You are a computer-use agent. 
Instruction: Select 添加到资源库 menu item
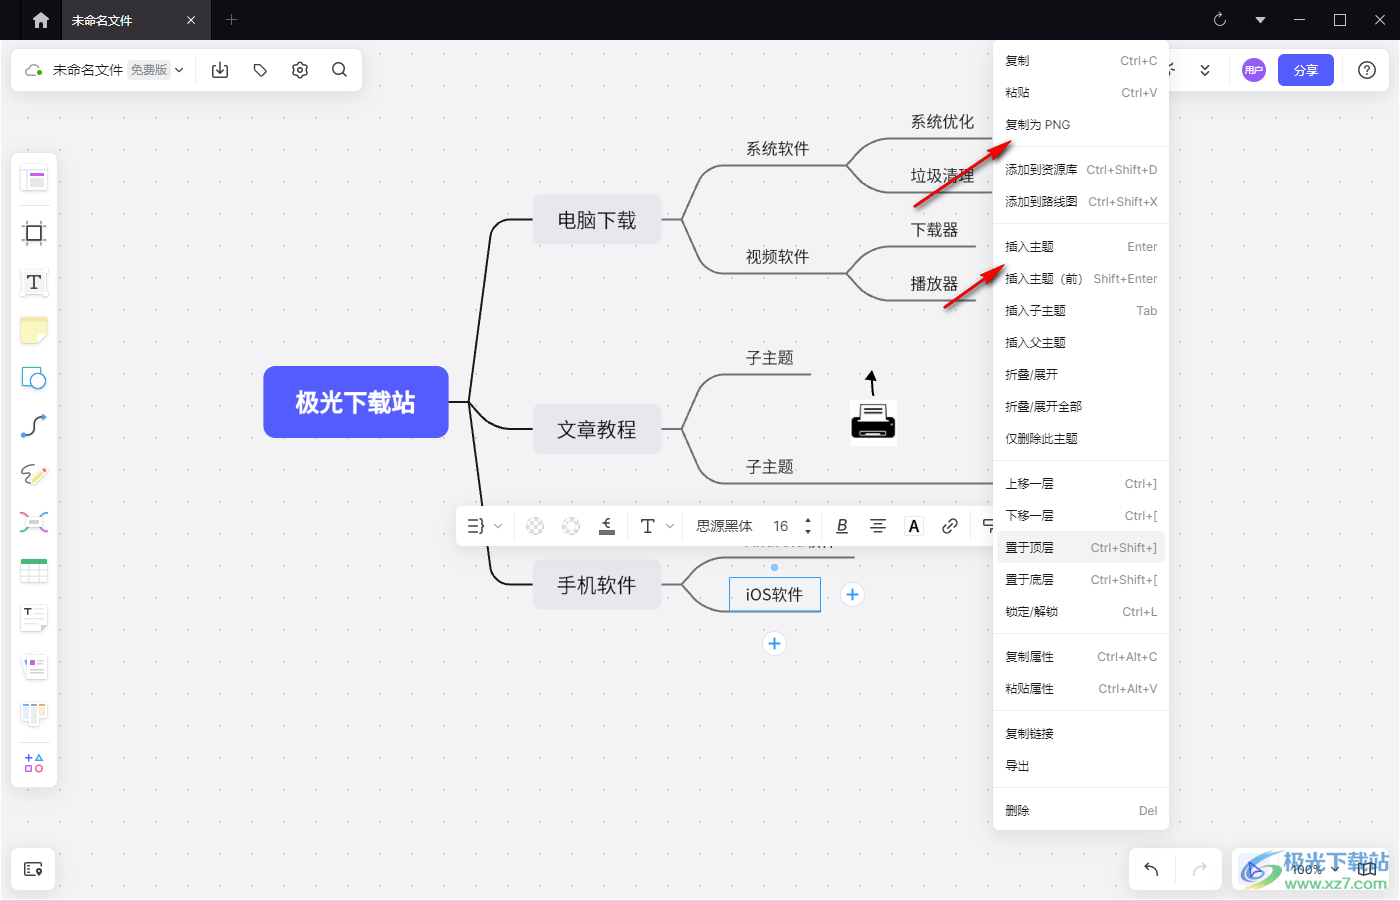pyautogui.click(x=1081, y=170)
